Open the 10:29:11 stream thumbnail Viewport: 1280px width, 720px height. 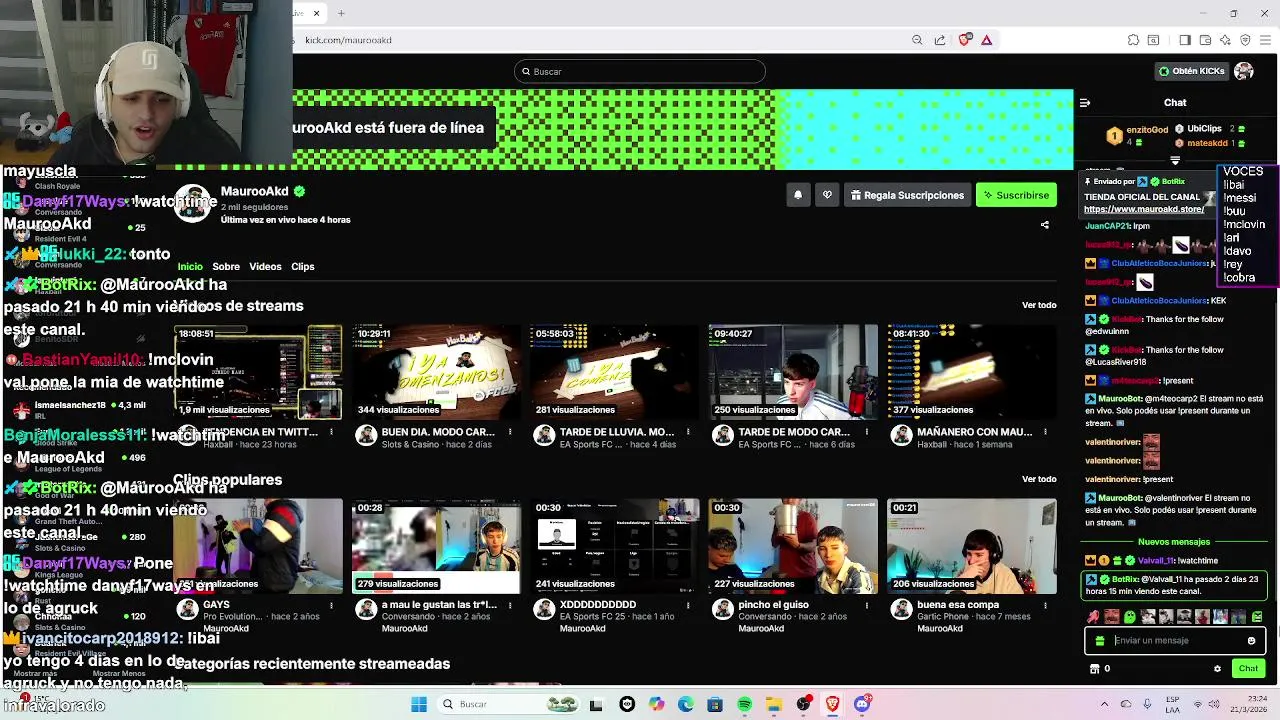tap(436, 372)
